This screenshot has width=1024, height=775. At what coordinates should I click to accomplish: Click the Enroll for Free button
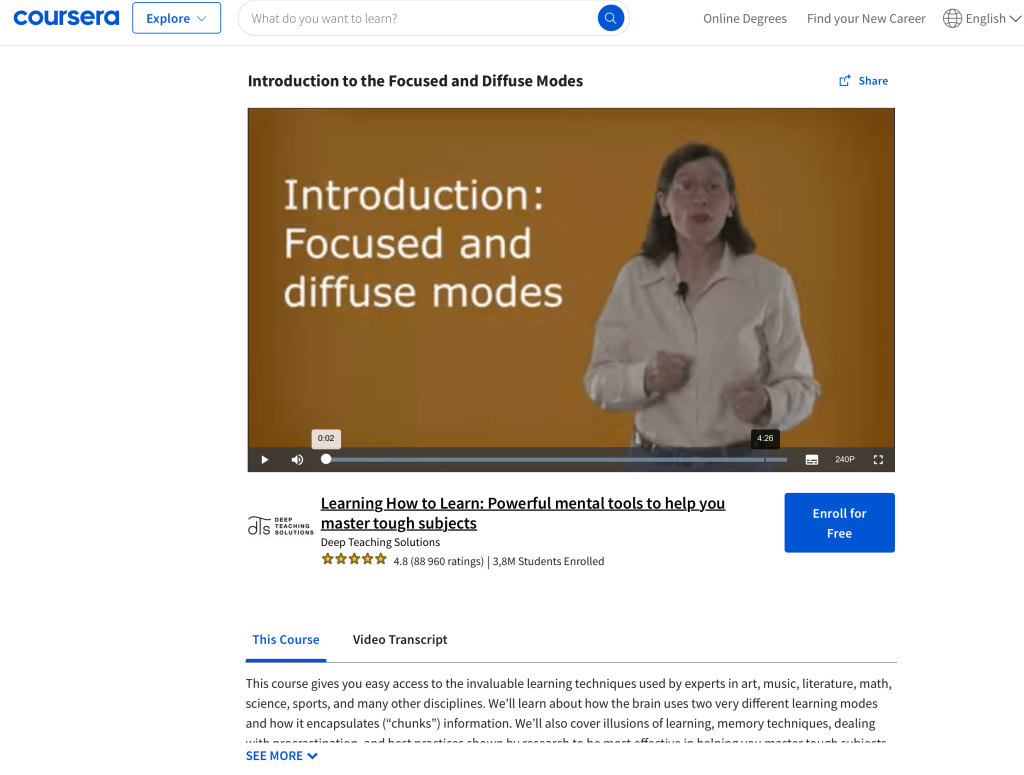pos(839,523)
